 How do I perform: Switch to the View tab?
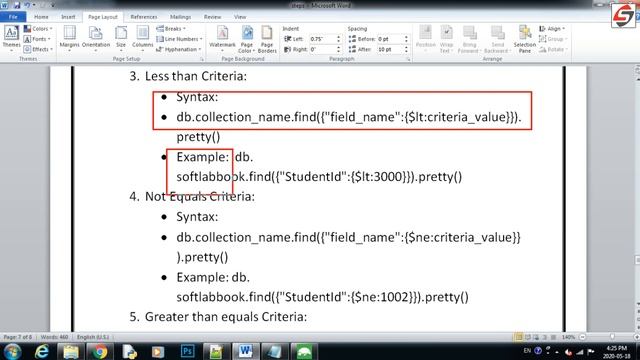click(x=240, y=17)
